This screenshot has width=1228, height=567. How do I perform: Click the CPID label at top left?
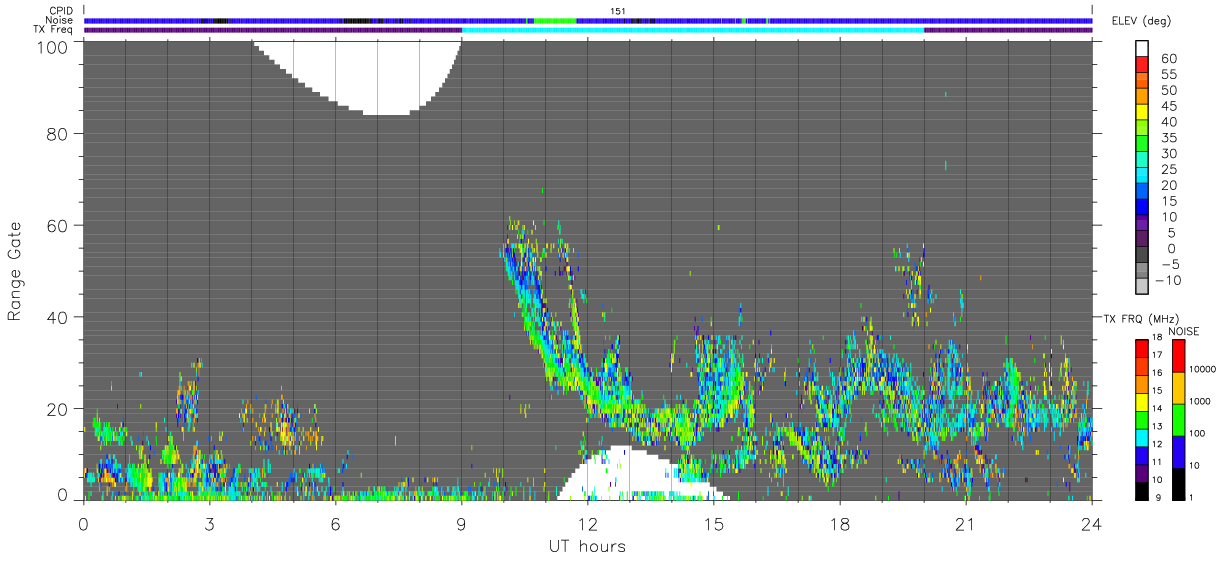pyautogui.click(x=61, y=11)
